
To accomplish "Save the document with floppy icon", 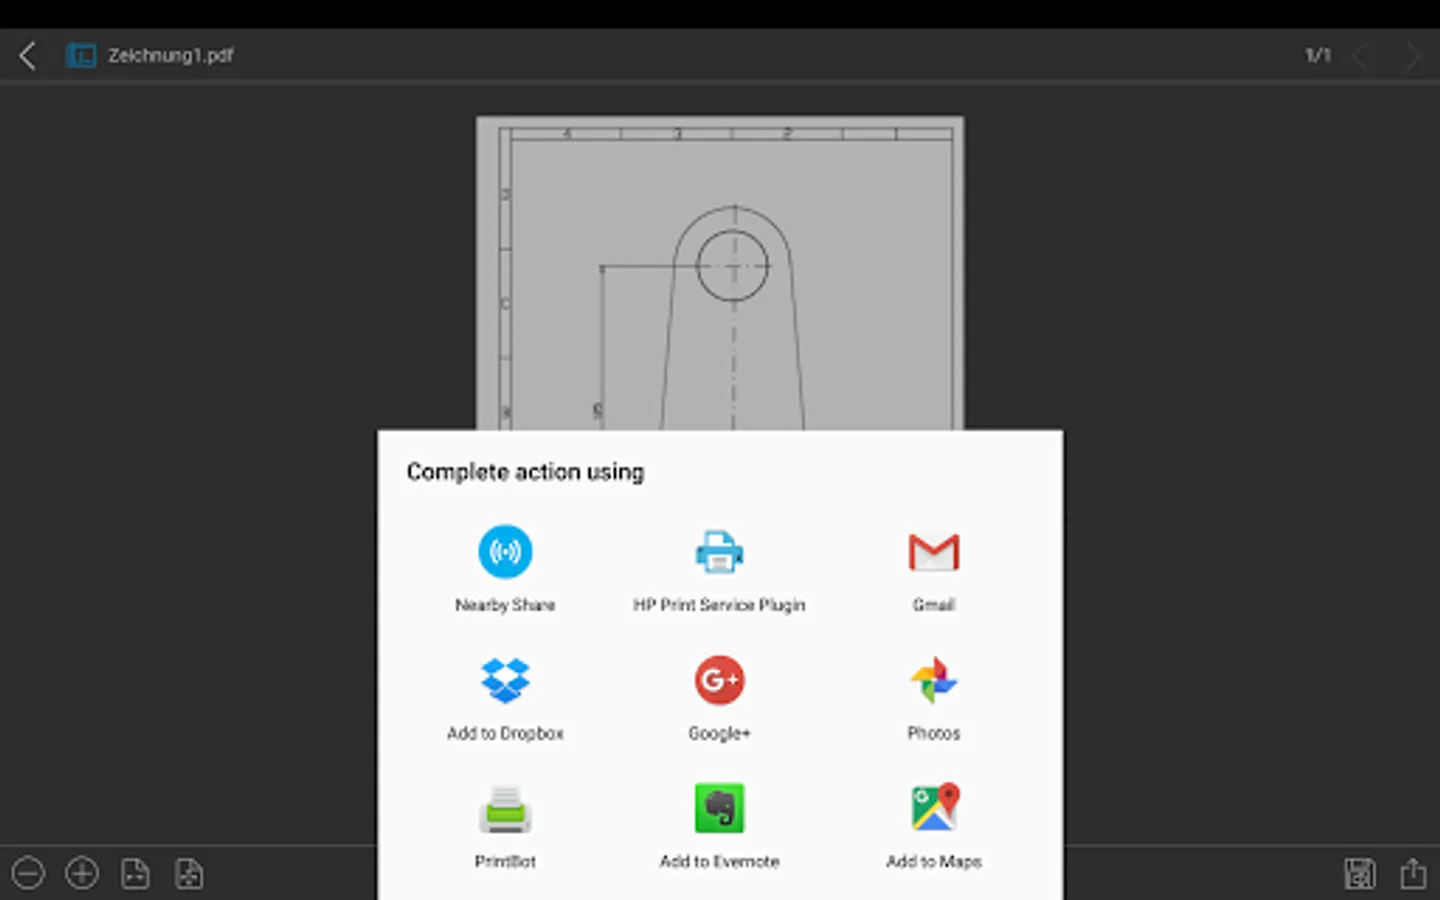I will (1360, 873).
